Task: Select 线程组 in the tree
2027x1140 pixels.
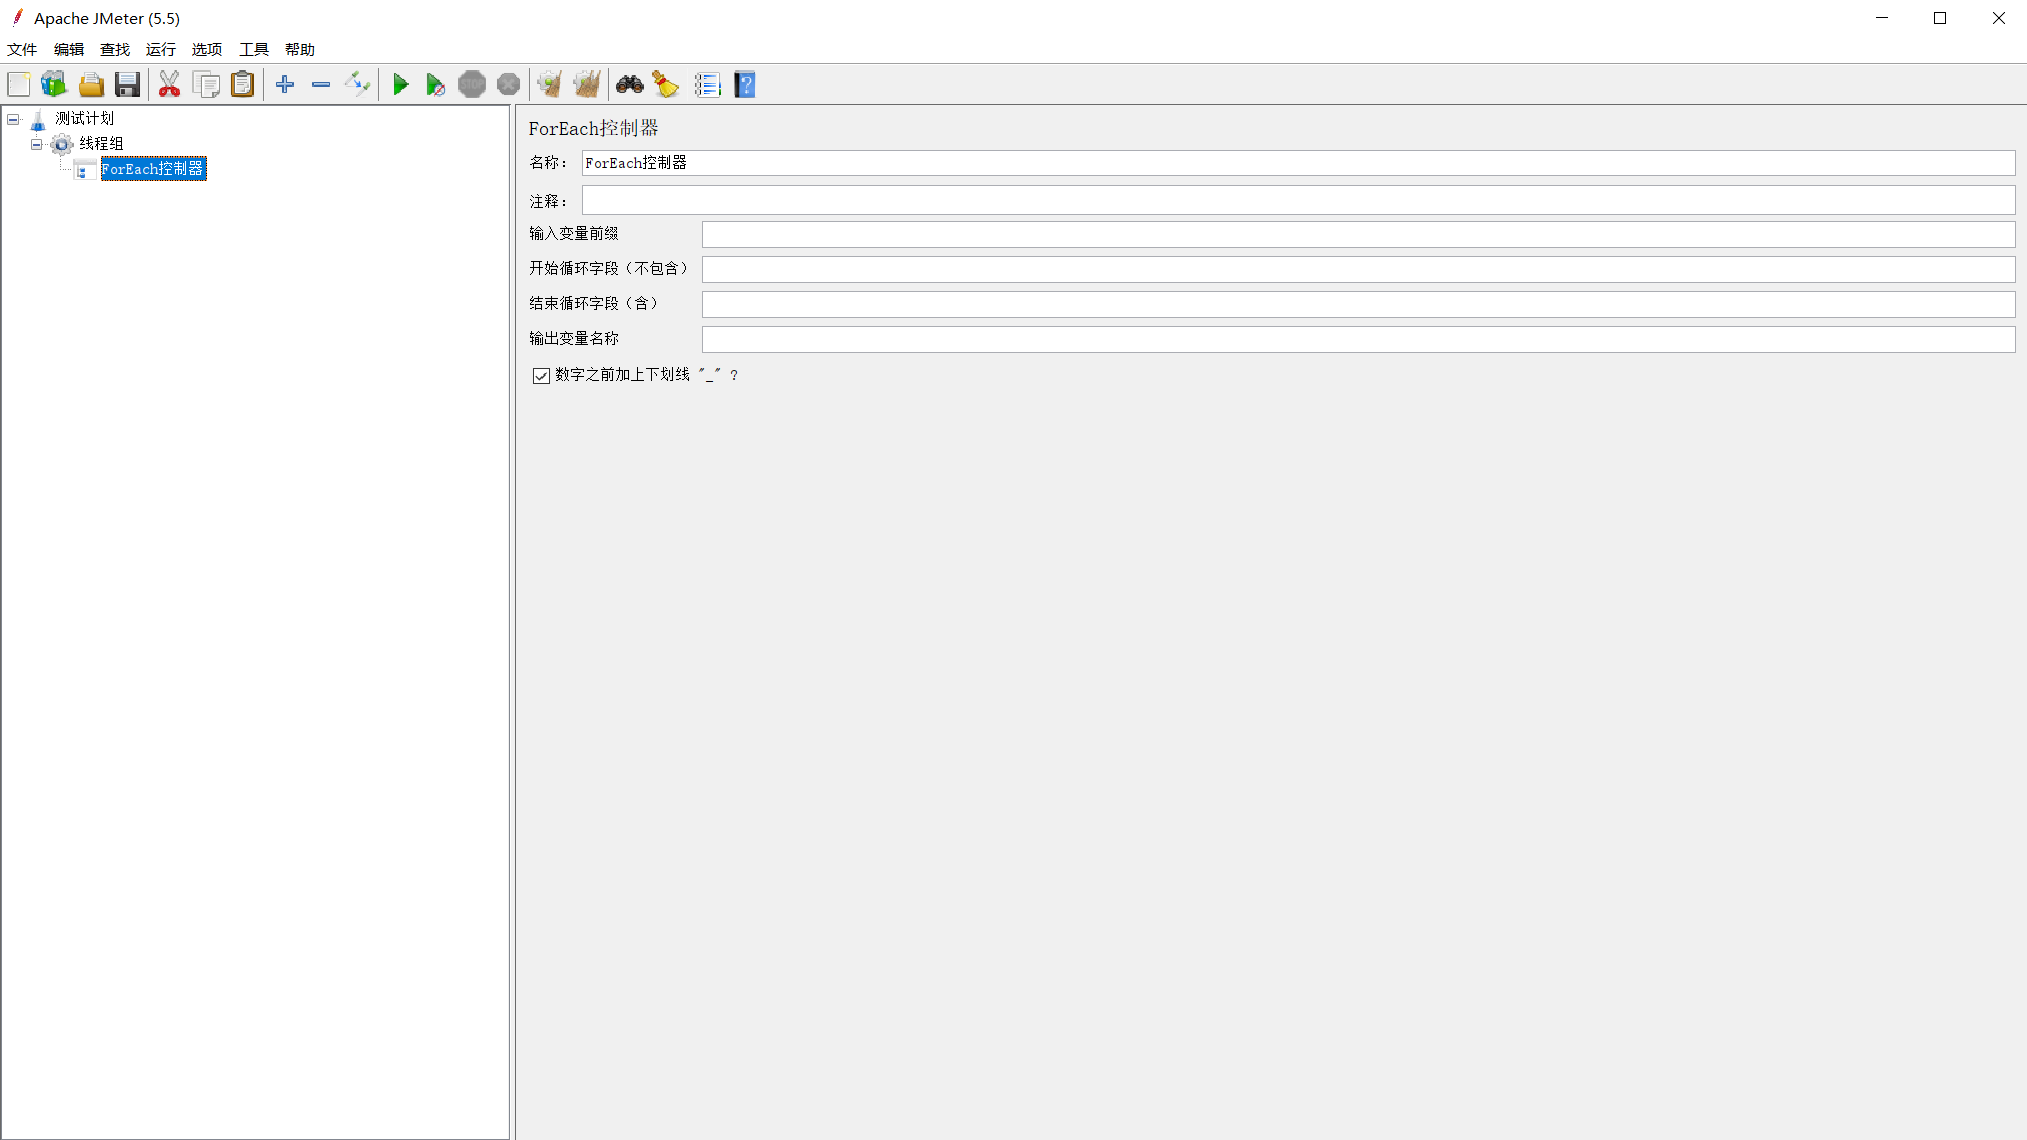Action: (x=102, y=144)
